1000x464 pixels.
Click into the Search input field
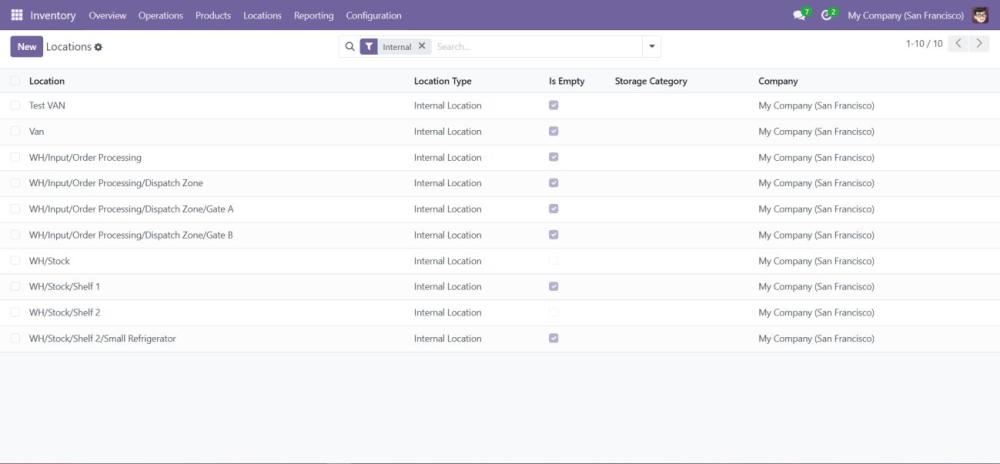tap(535, 46)
